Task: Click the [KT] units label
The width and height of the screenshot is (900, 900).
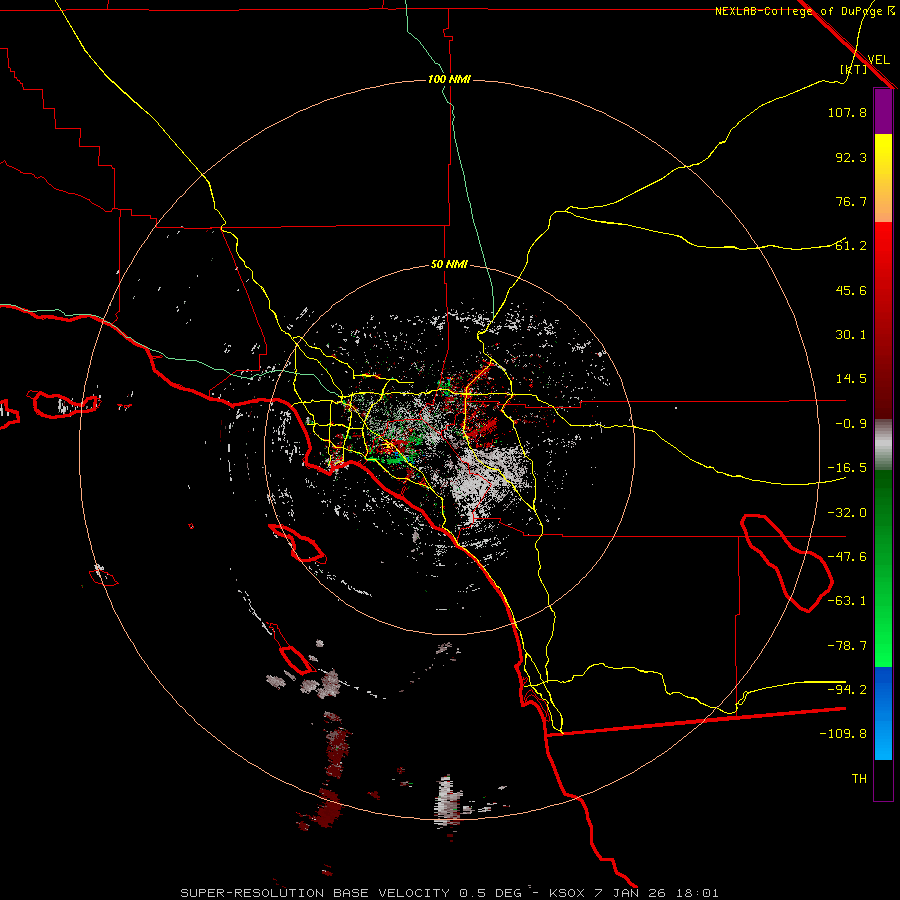Action: pyautogui.click(x=854, y=69)
